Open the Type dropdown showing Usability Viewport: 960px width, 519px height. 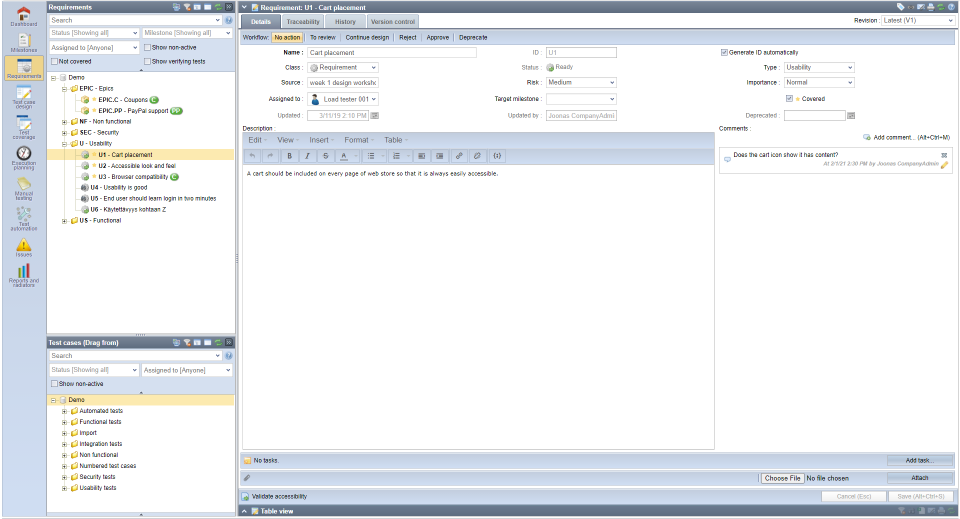tap(819, 67)
